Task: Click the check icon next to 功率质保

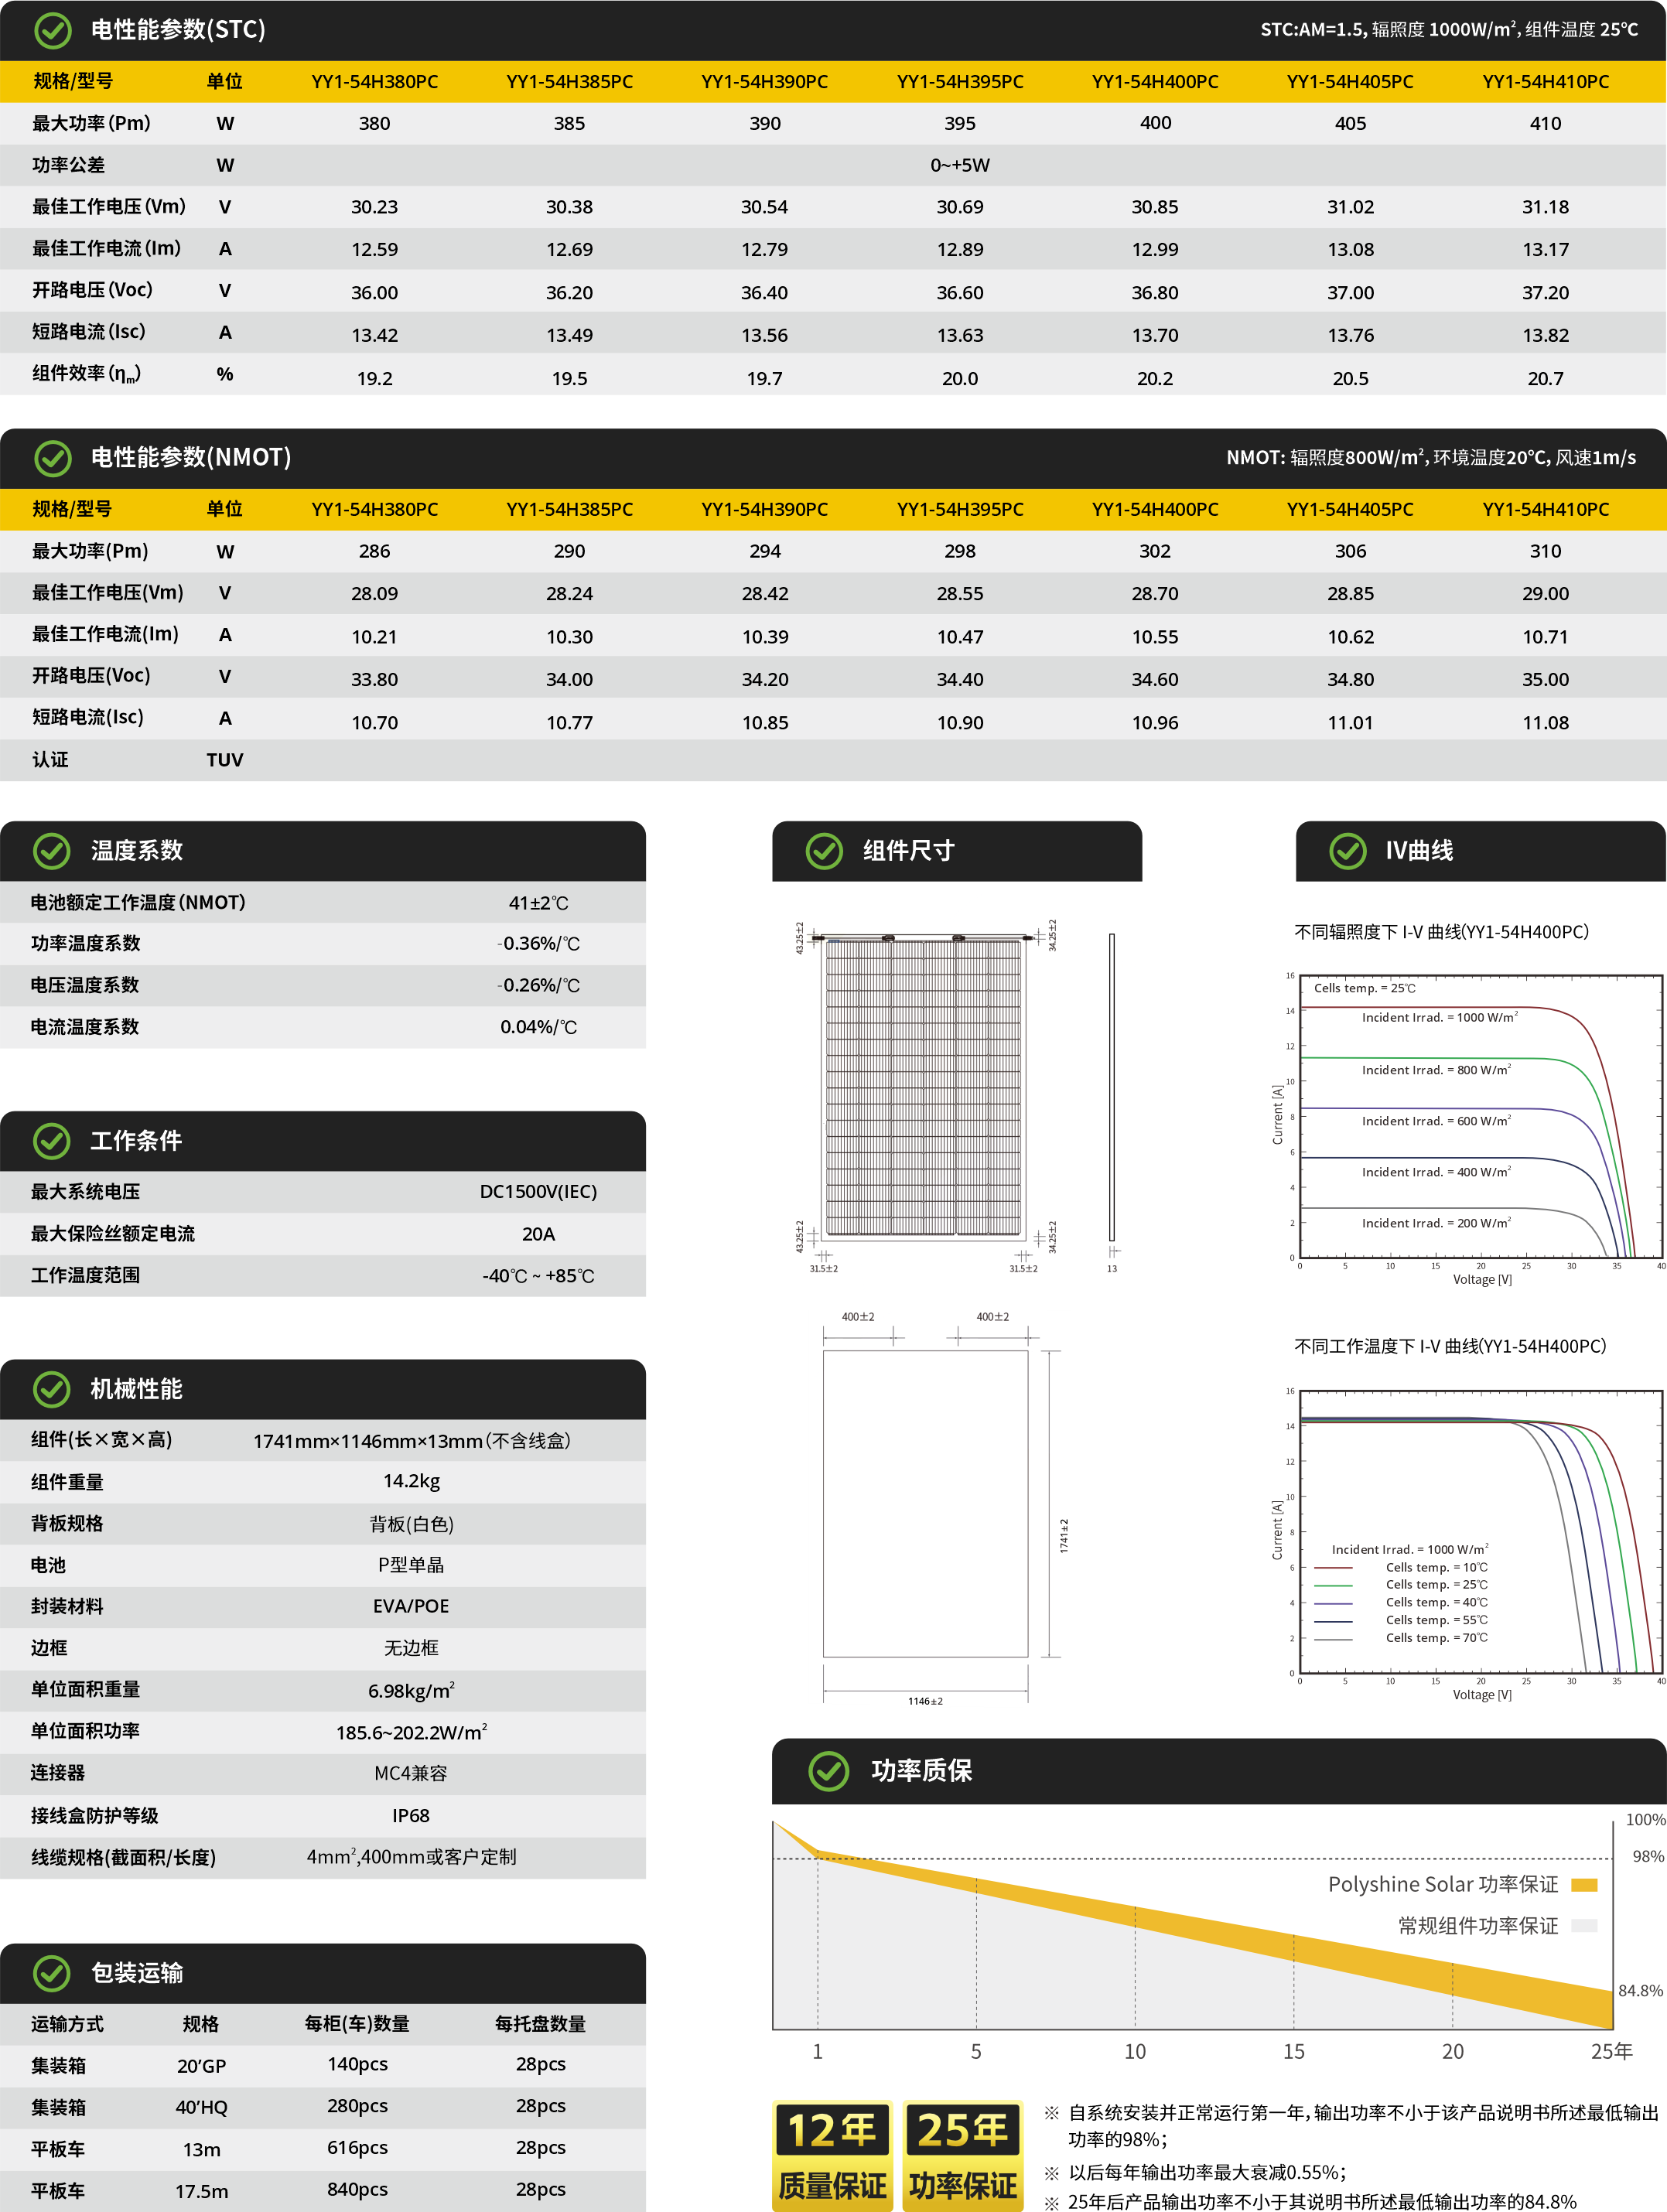Action: click(x=828, y=1771)
